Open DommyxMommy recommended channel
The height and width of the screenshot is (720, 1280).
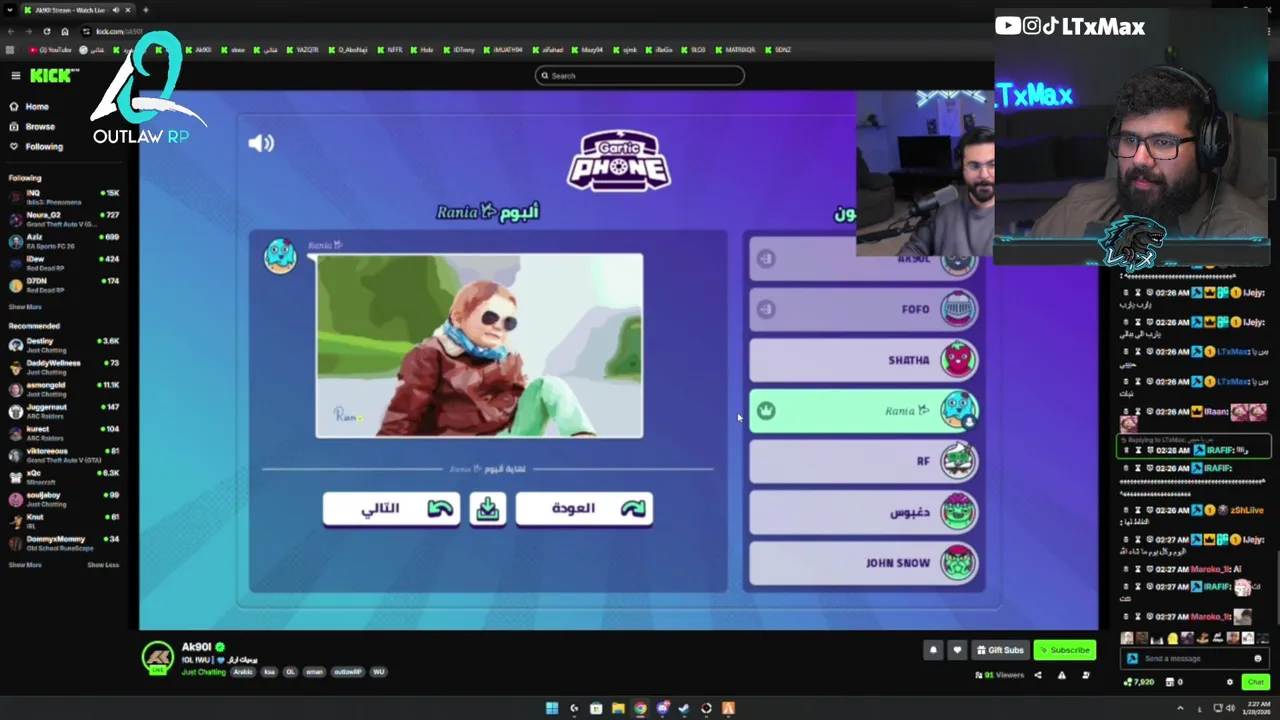click(x=64, y=542)
